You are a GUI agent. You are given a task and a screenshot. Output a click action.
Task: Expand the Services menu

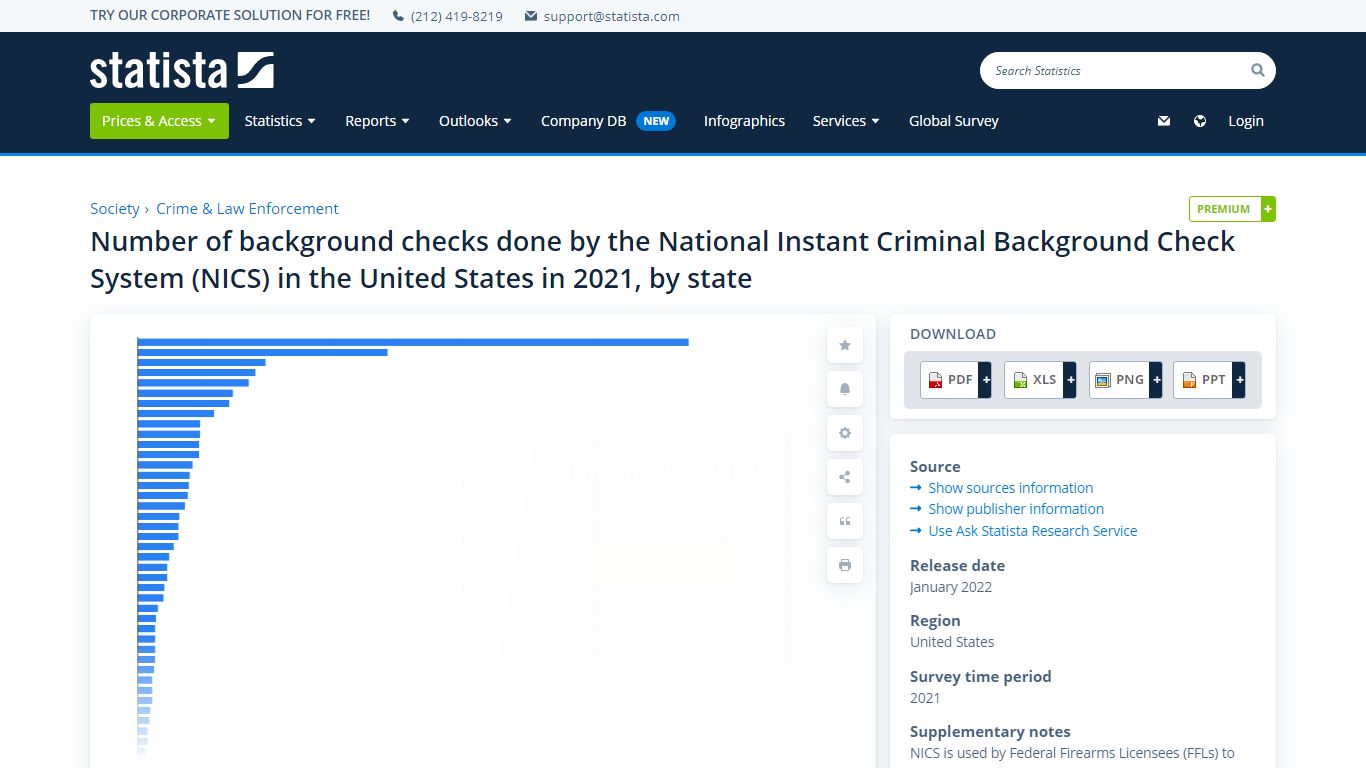(x=846, y=121)
